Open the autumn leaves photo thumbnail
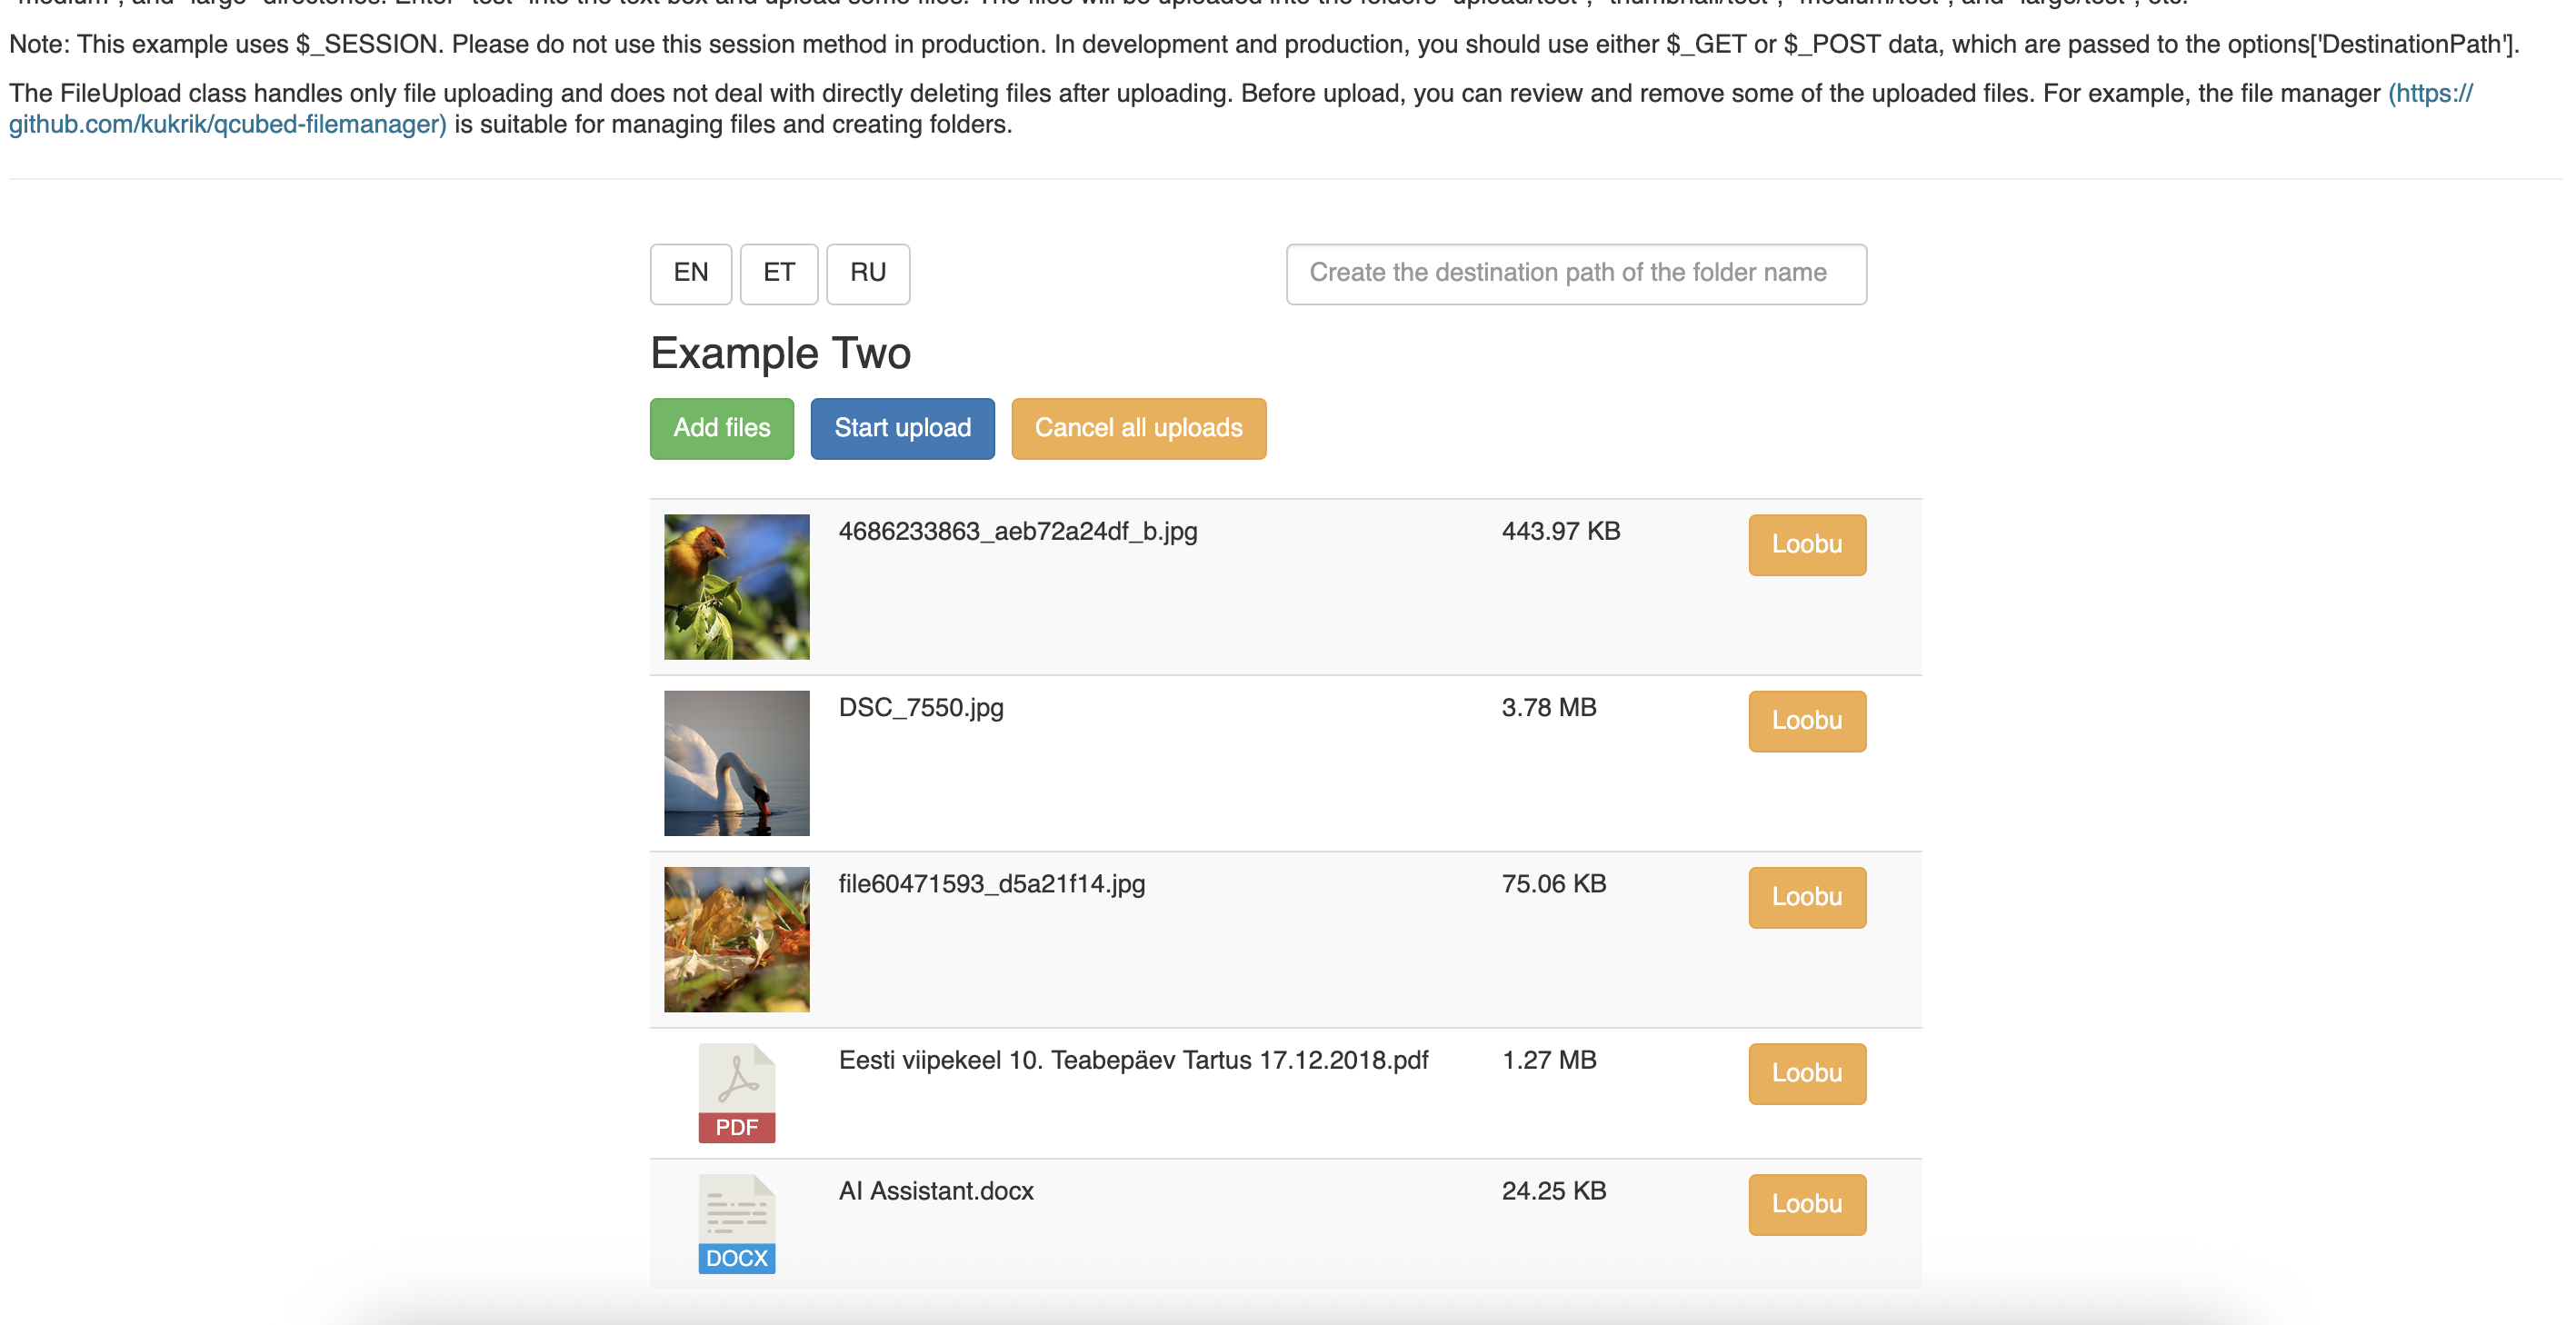This screenshot has height=1325, width=2576. pyautogui.click(x=736, y=939)
